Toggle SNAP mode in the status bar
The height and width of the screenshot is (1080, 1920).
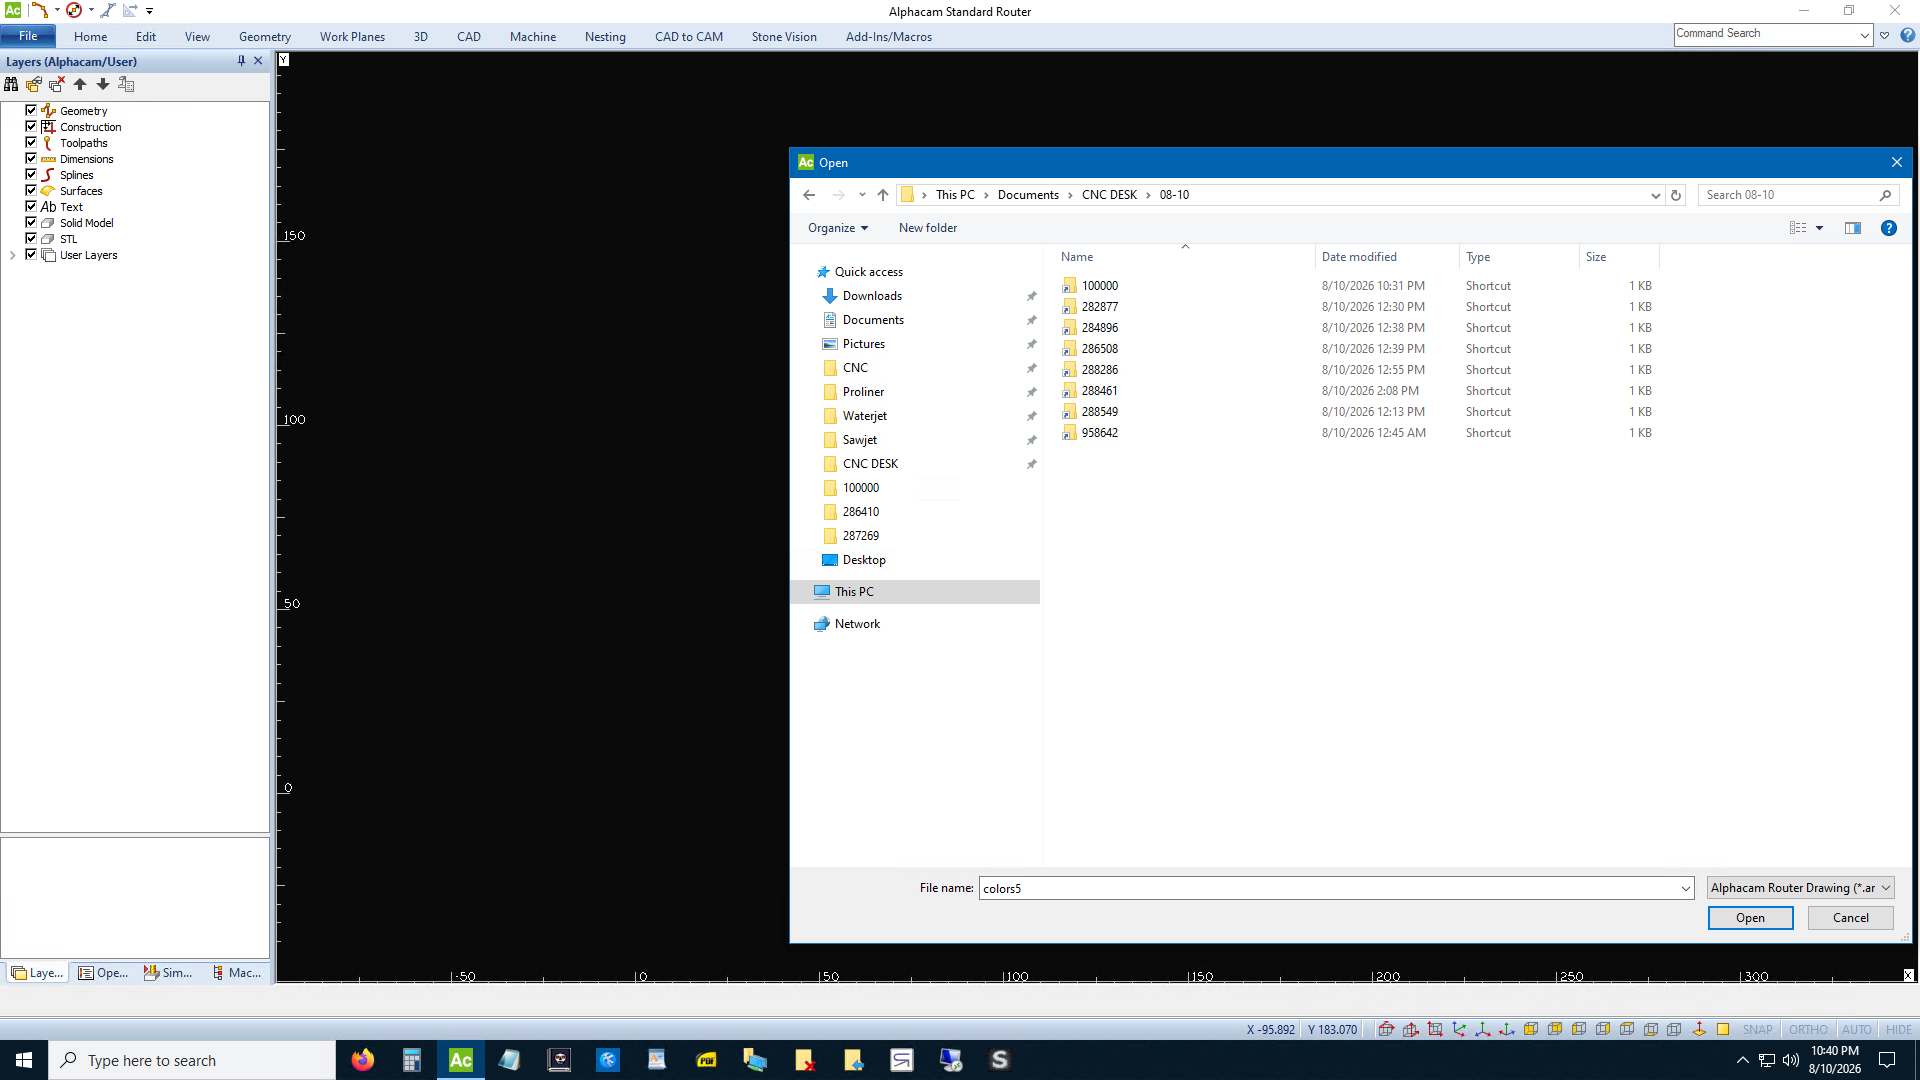[x=1757, y=1030]
